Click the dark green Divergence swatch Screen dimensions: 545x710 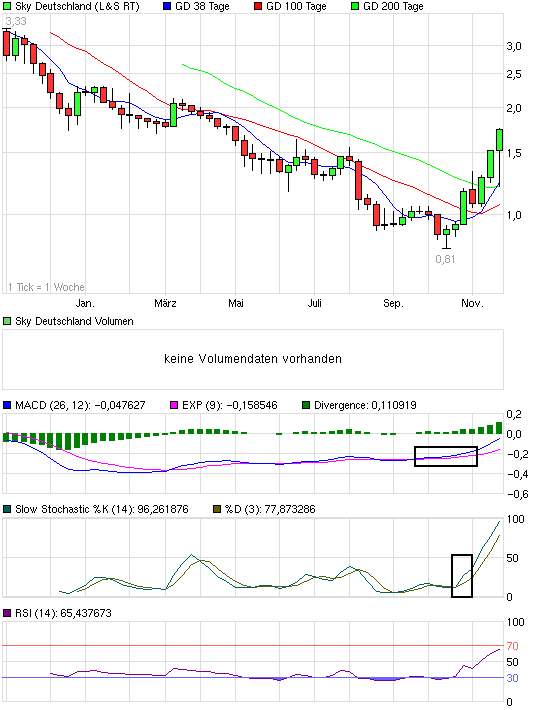tap(306, 405)
